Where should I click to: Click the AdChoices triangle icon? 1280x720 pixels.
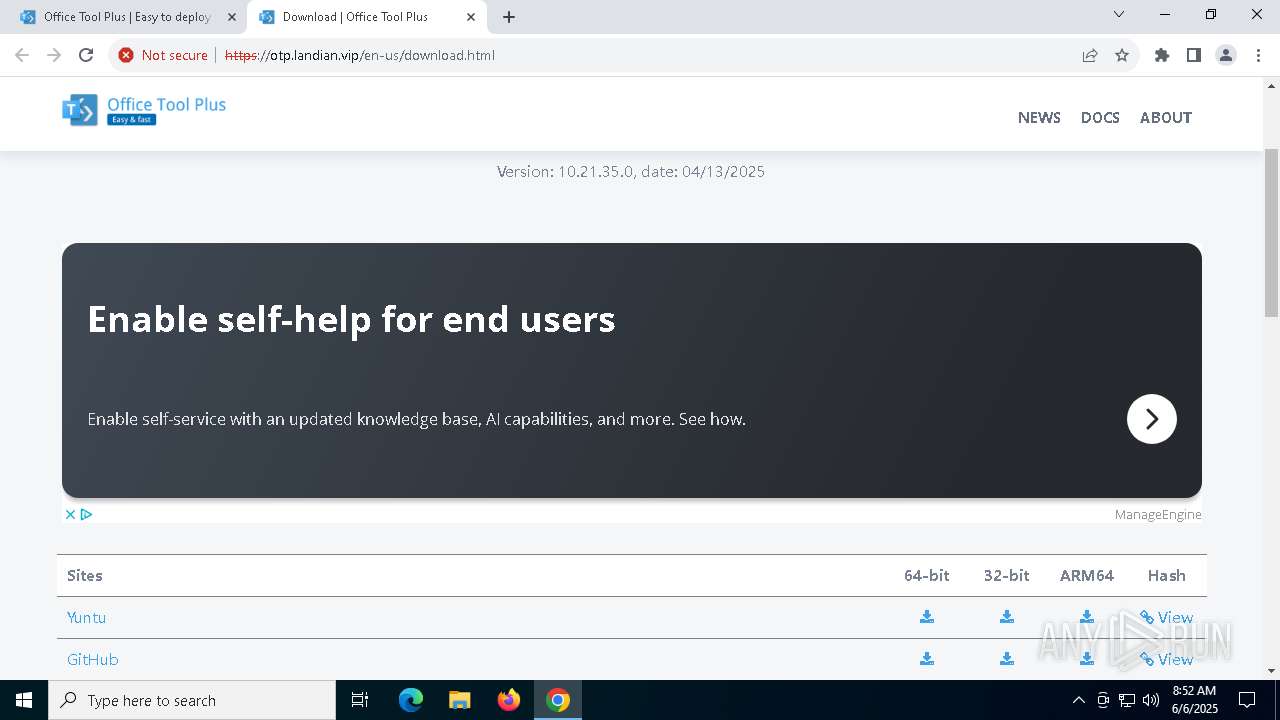click(x=86, y=514)
